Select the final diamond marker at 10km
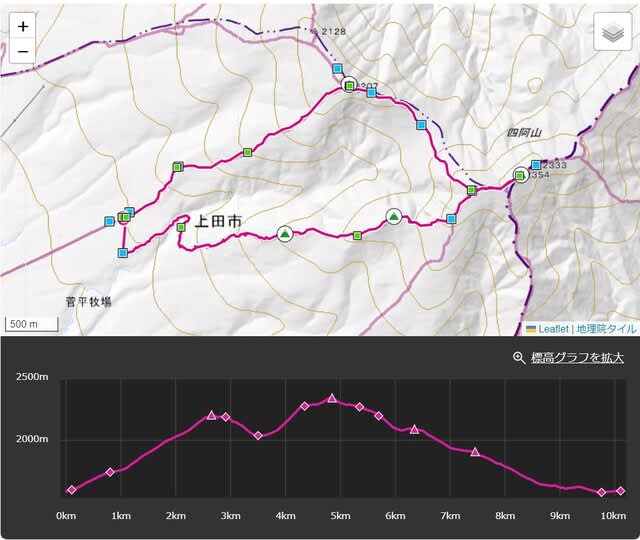Image resolution: width=640 pixels, height=540 pixels. (x=620, y=490)
